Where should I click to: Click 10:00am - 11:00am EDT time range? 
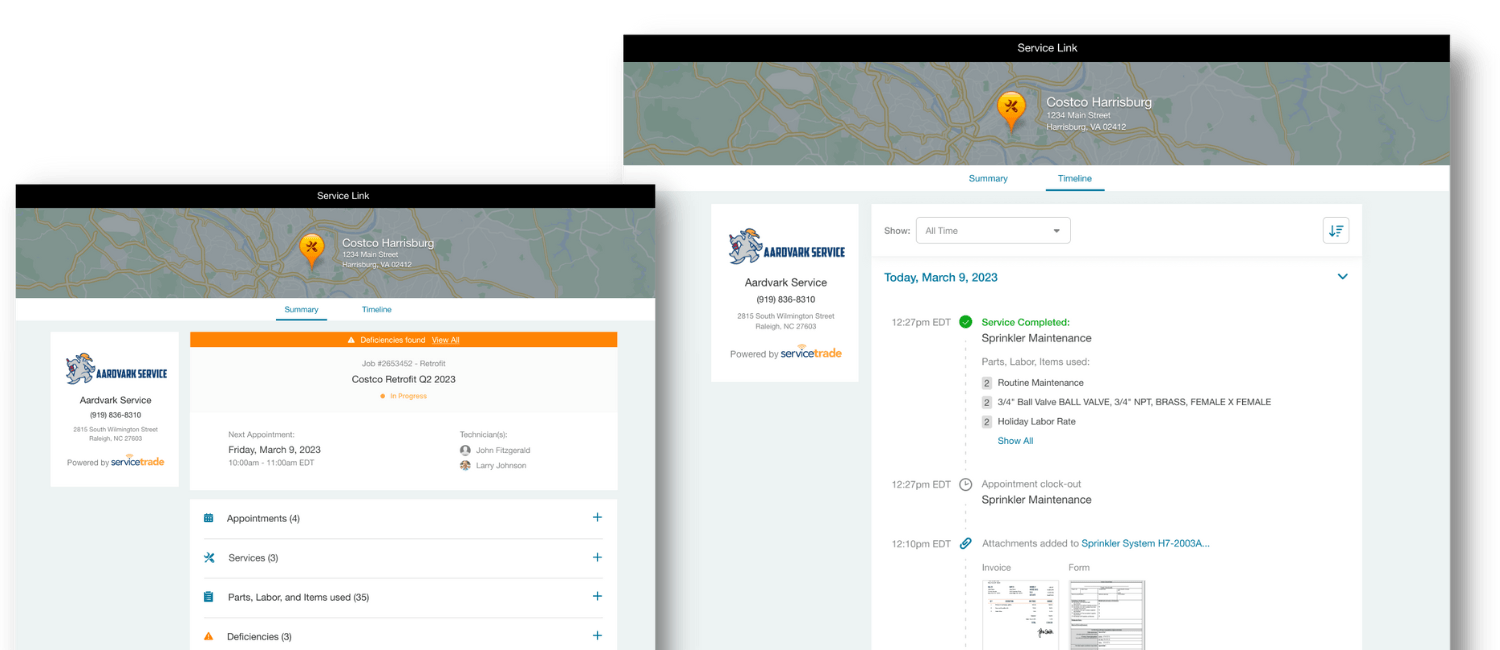(x=270, y=463)
